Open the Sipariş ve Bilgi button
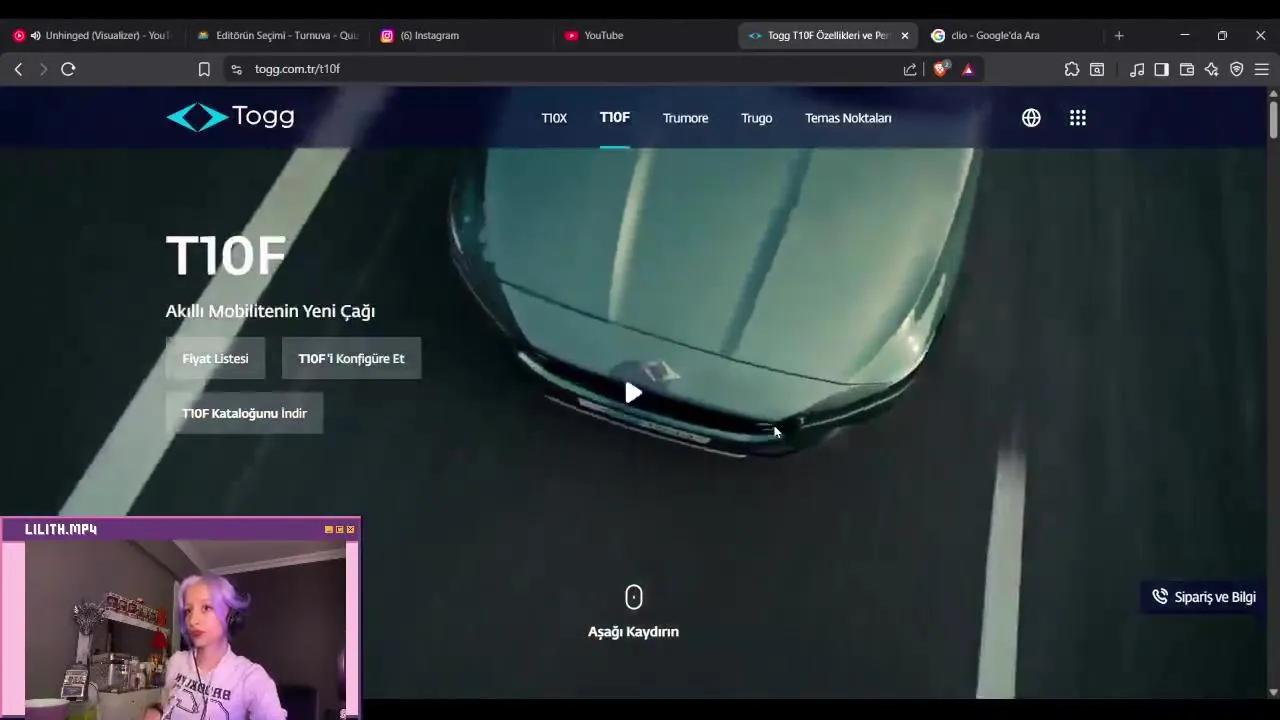Screen dimensions: 1280x720 (x=1203, y=597)
